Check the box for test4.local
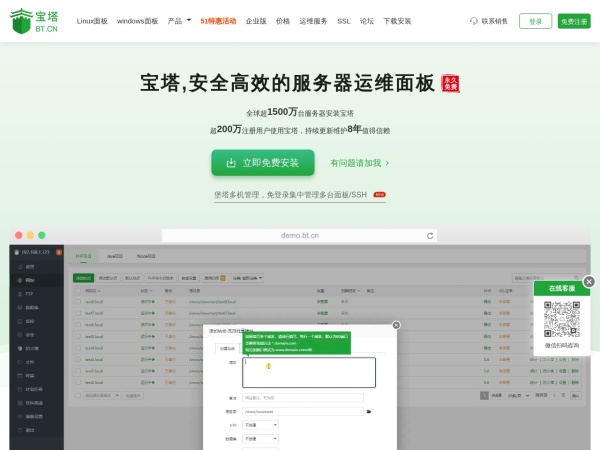 (x=78, y=348)
